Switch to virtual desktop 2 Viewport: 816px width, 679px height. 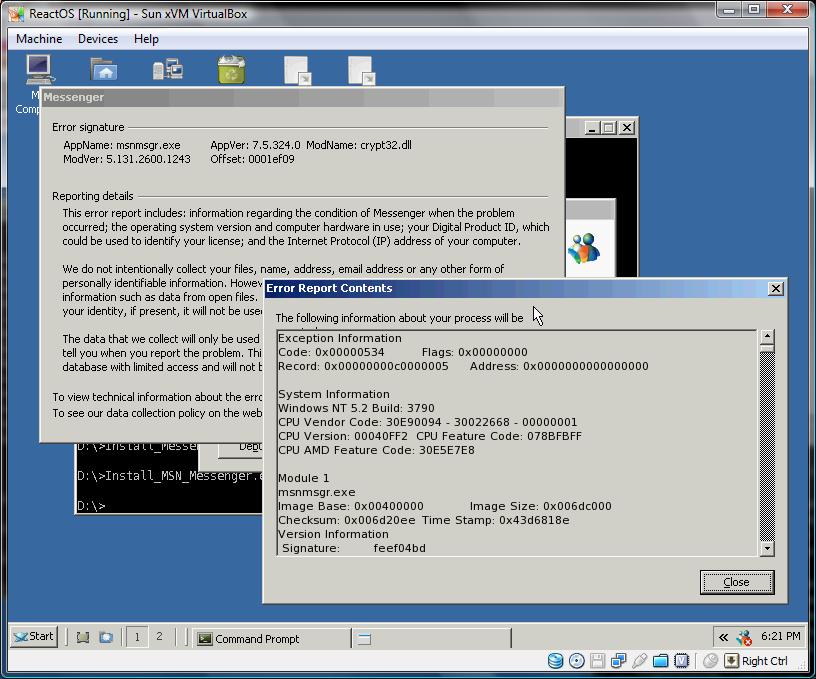[x=159, y=636]
